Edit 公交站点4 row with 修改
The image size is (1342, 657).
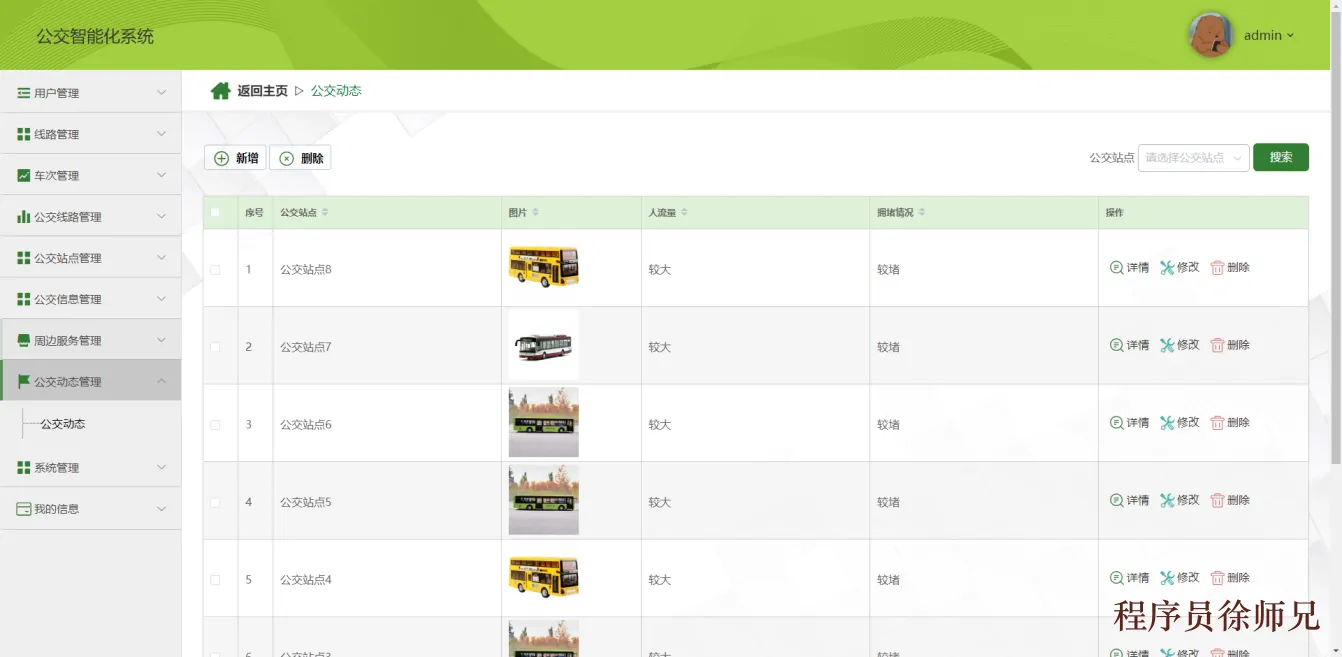pos(1180,578)
